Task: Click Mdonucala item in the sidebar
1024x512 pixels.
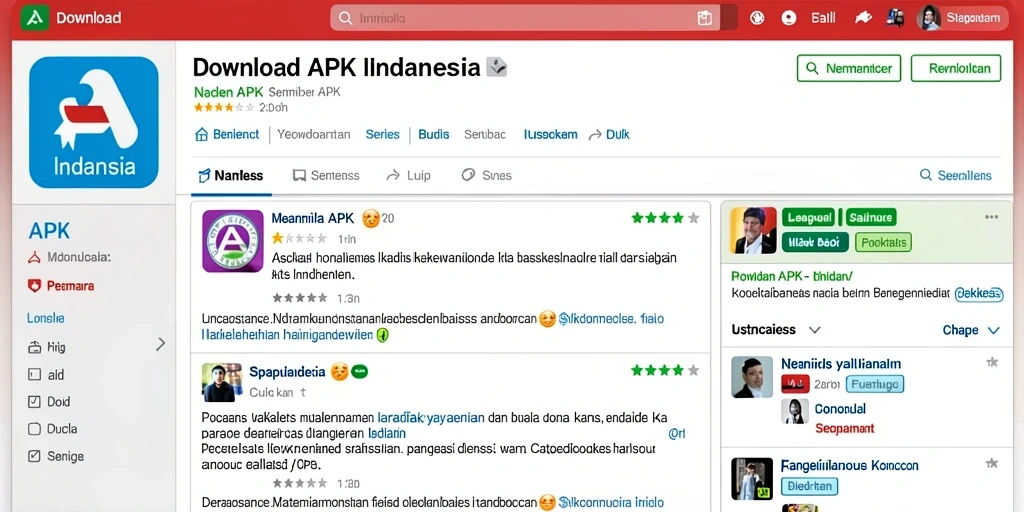Action: (69, 257)
